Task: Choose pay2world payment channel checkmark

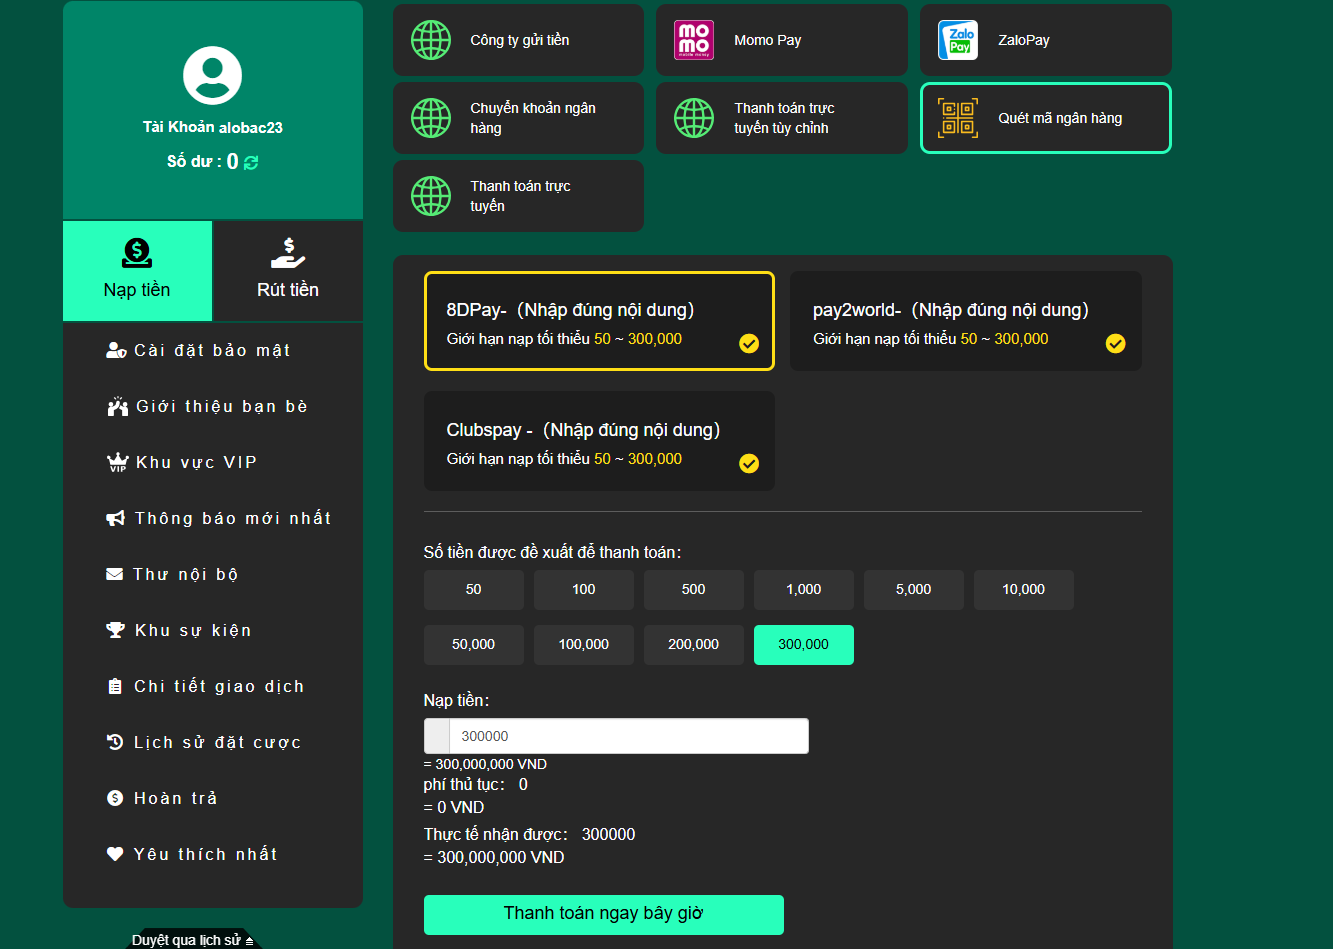Action: click(x=1115, y=344)
